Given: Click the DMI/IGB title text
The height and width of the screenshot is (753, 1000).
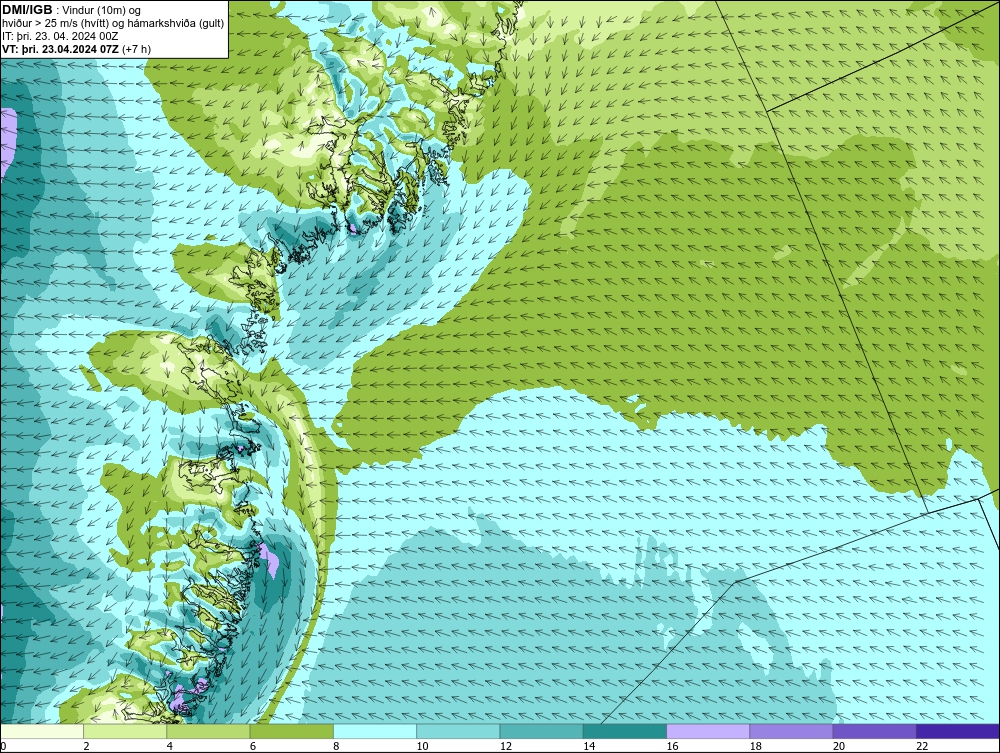Looking at the screenshot, I should click(x=27, y=10).
